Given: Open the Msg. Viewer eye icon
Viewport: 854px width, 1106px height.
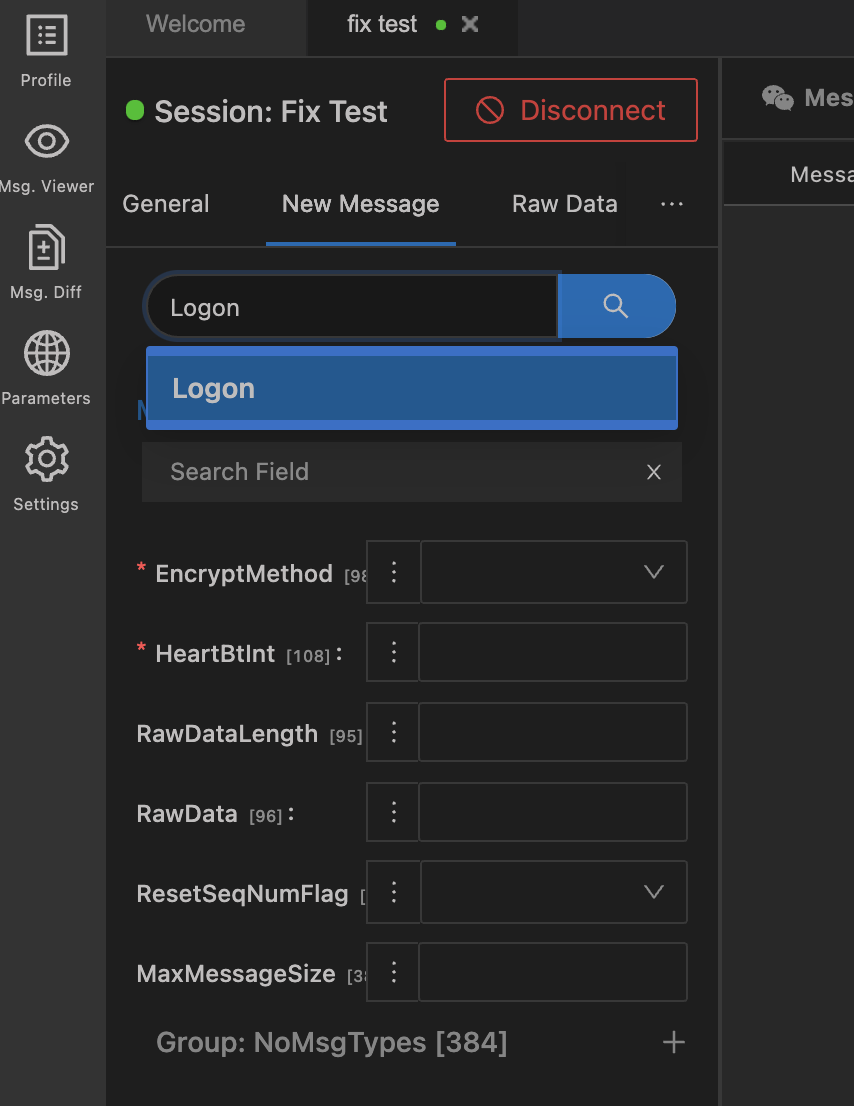Looking at the screenshot, I should [46, 141].
